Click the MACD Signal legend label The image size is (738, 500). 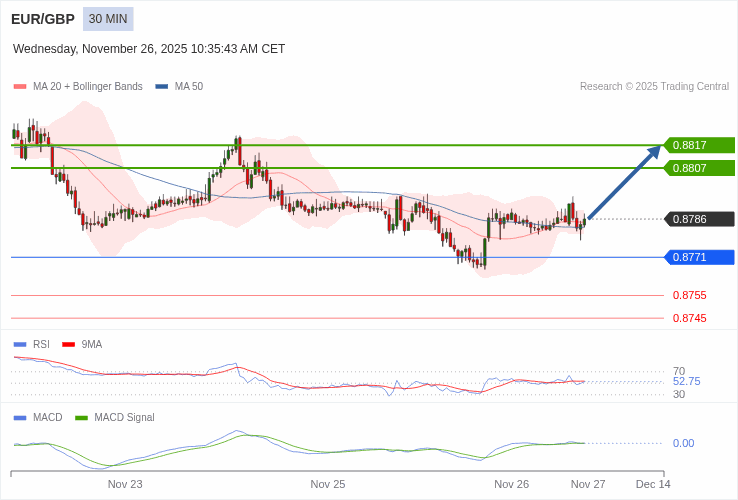point(124,418)
